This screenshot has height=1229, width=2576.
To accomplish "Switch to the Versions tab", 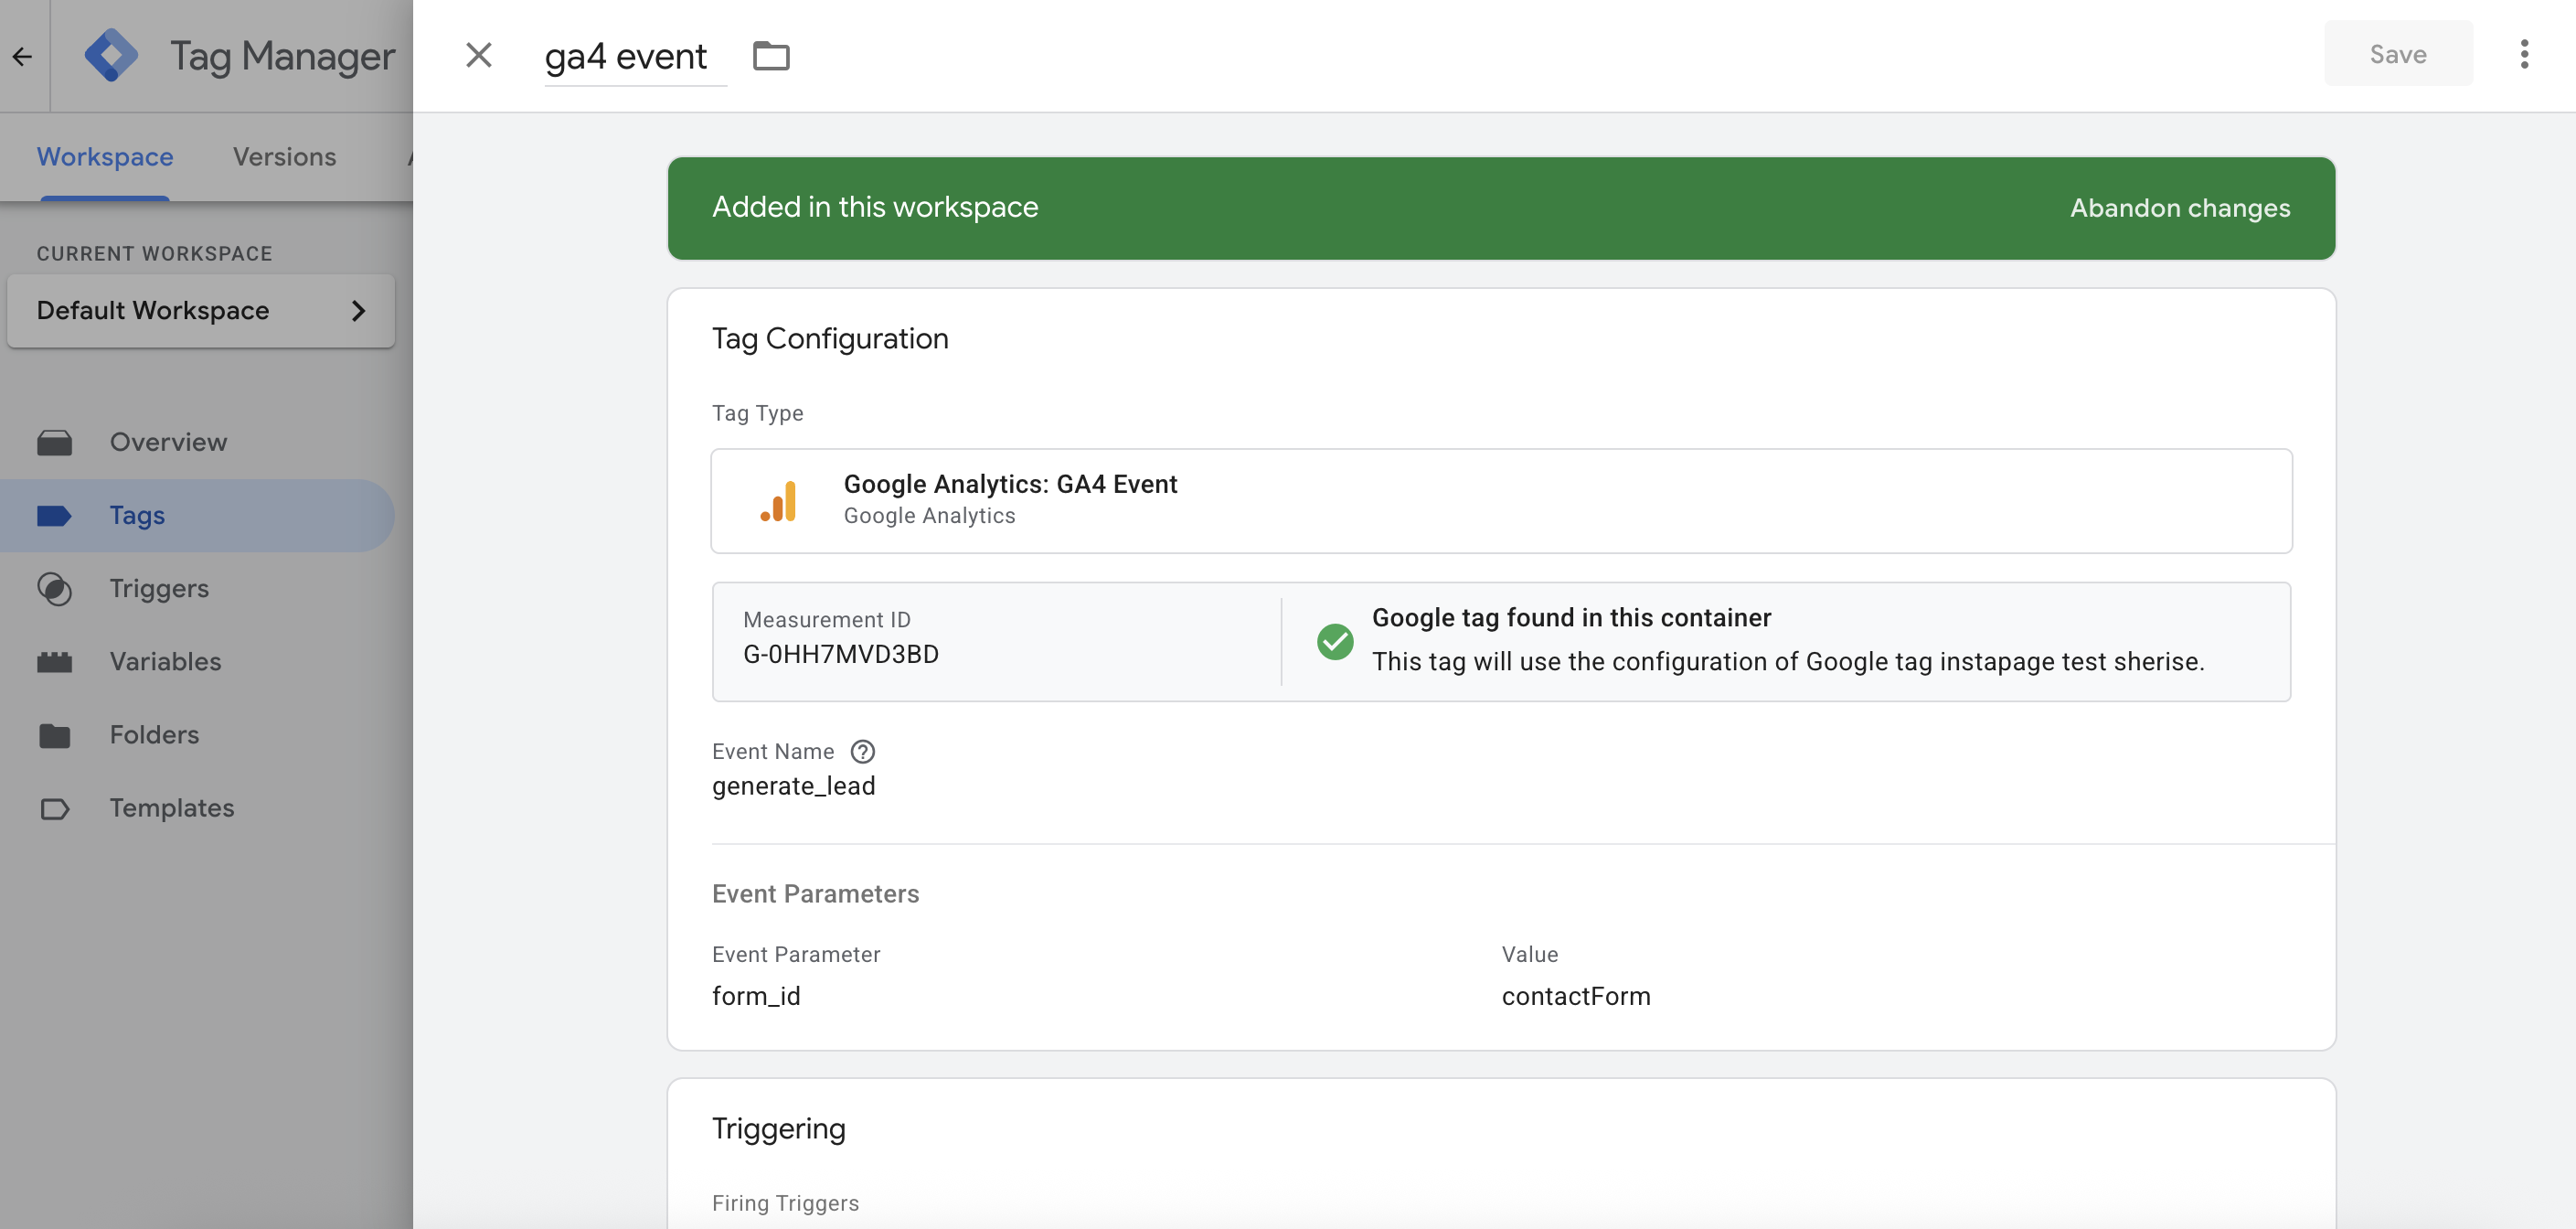I will tap(284, 157).
